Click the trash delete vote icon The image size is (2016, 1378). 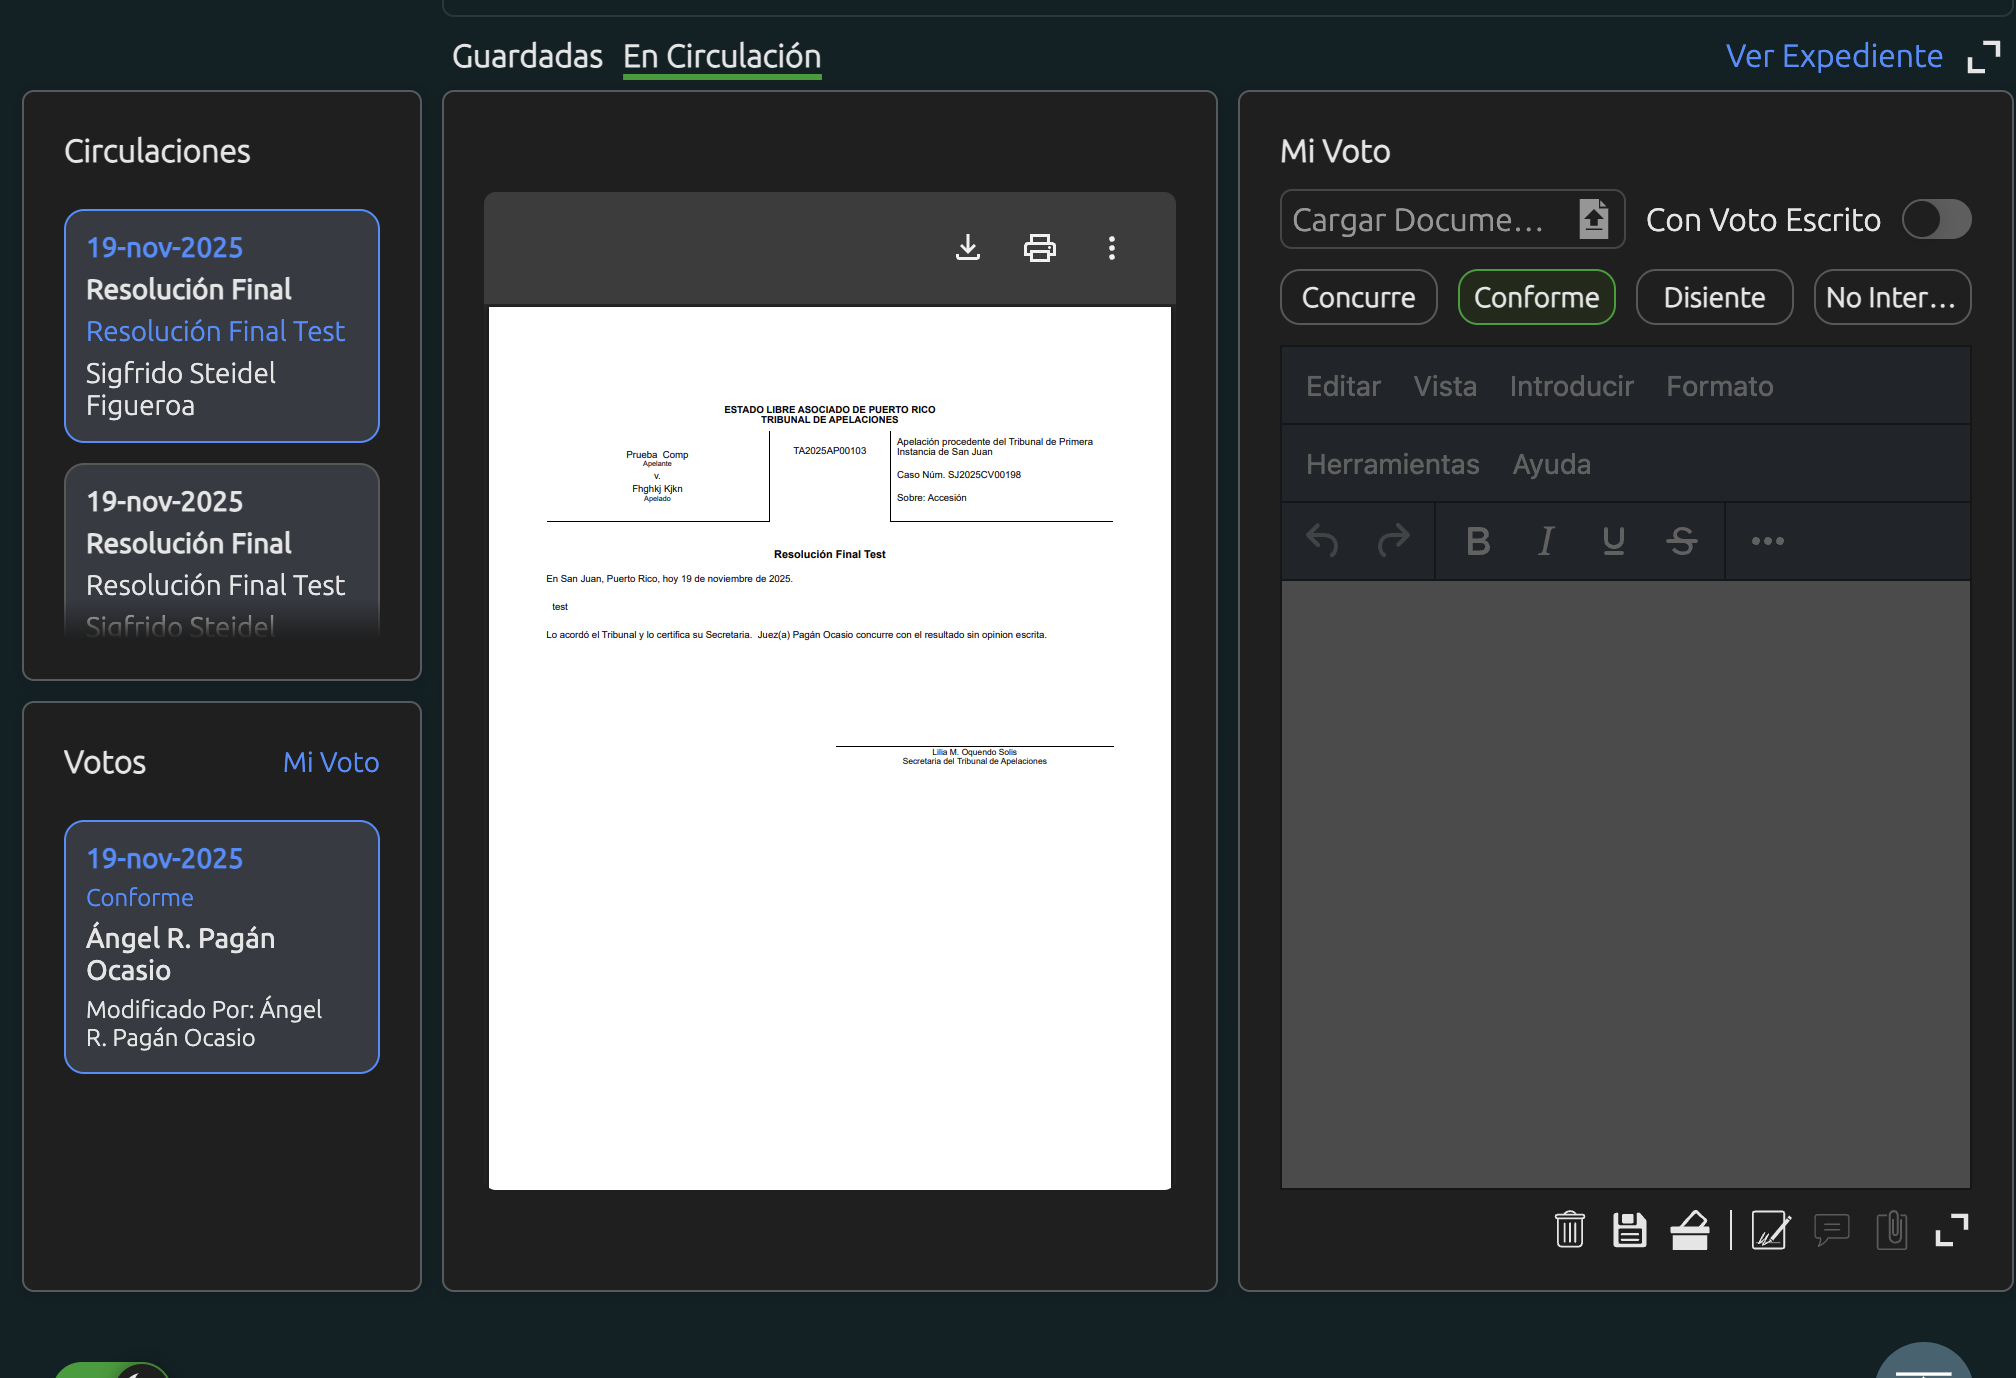click(x=1569, y=1229)
